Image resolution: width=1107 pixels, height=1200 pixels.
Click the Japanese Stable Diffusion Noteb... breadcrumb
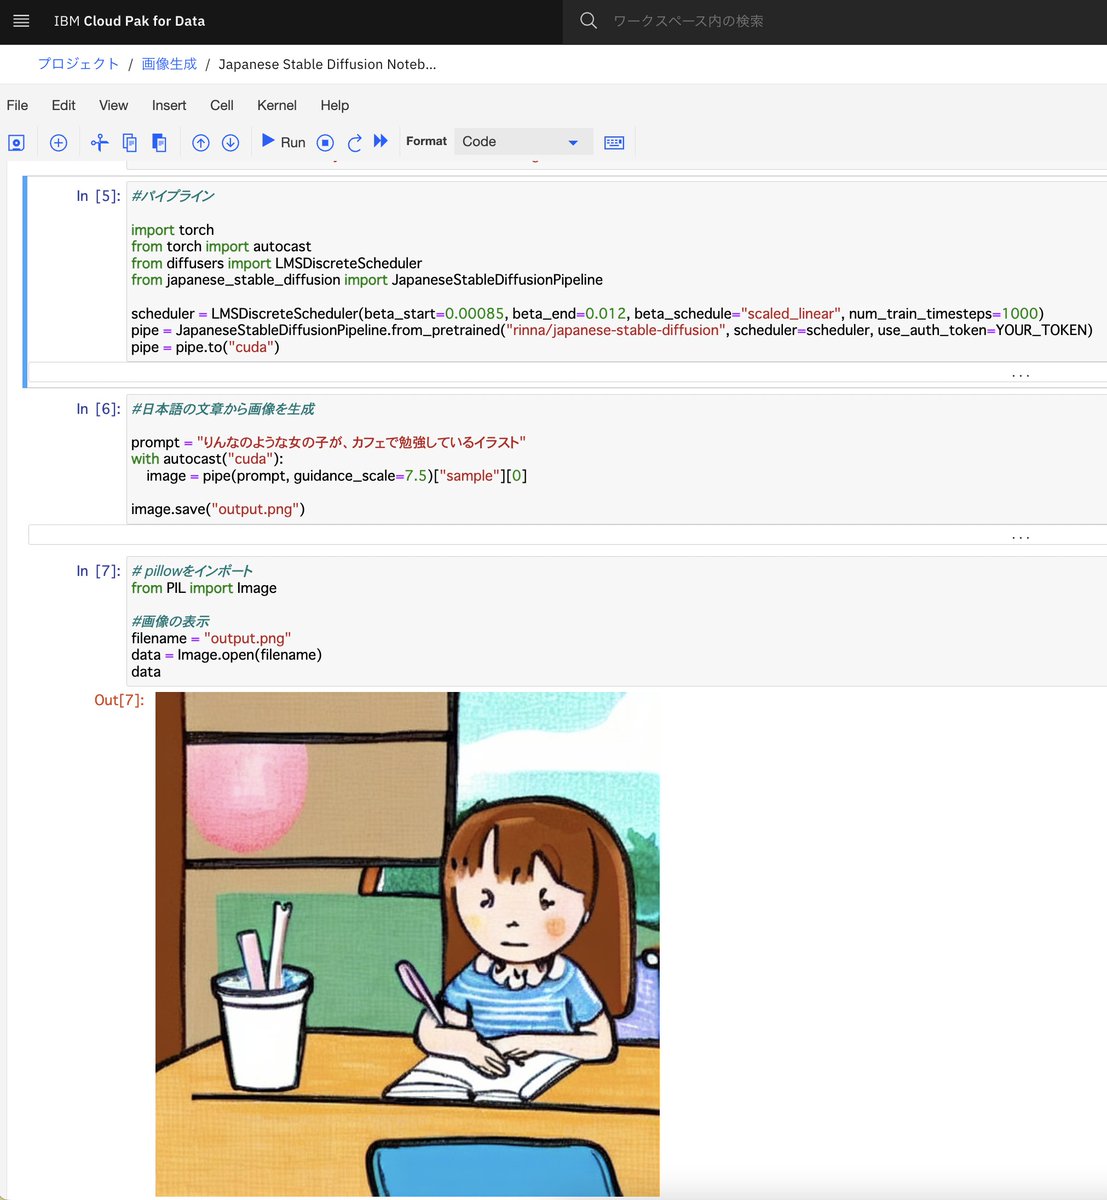tap(327, 64)
